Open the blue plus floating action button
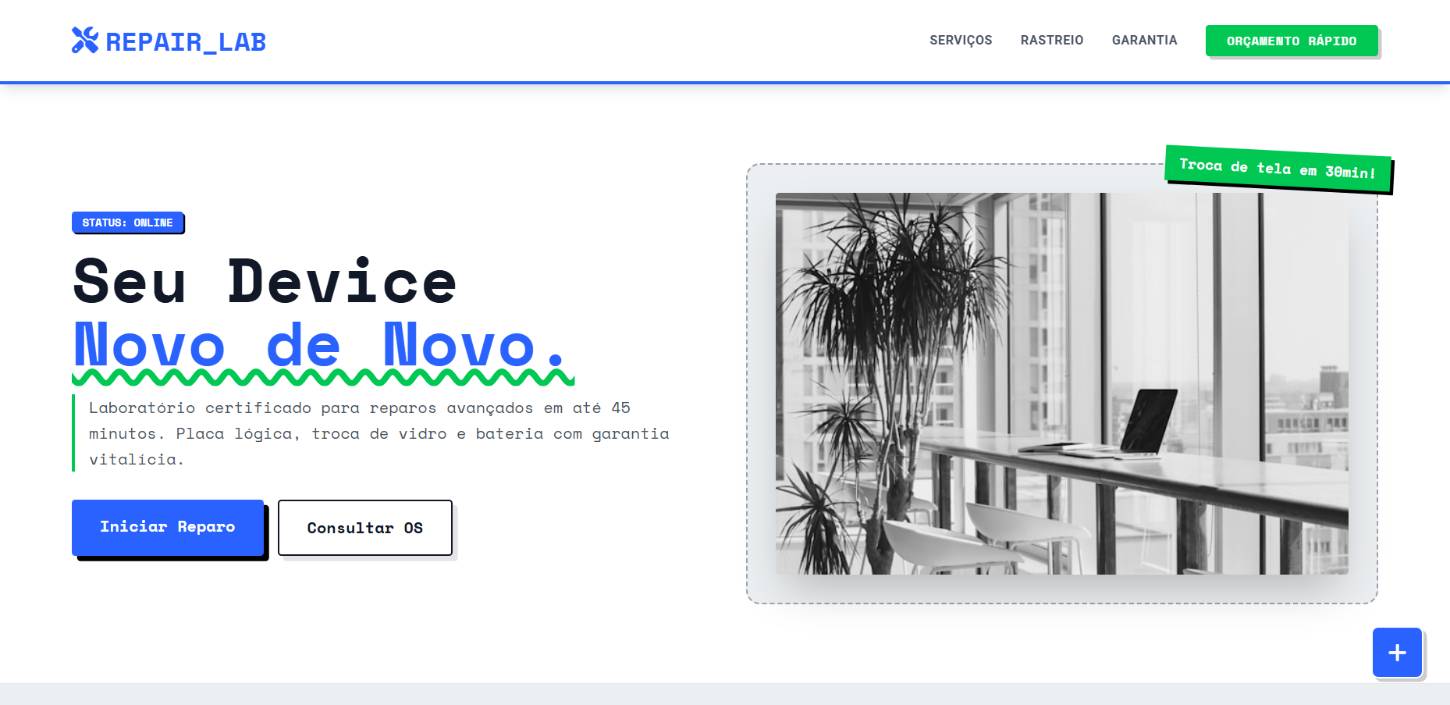 tap(1397, 653)
